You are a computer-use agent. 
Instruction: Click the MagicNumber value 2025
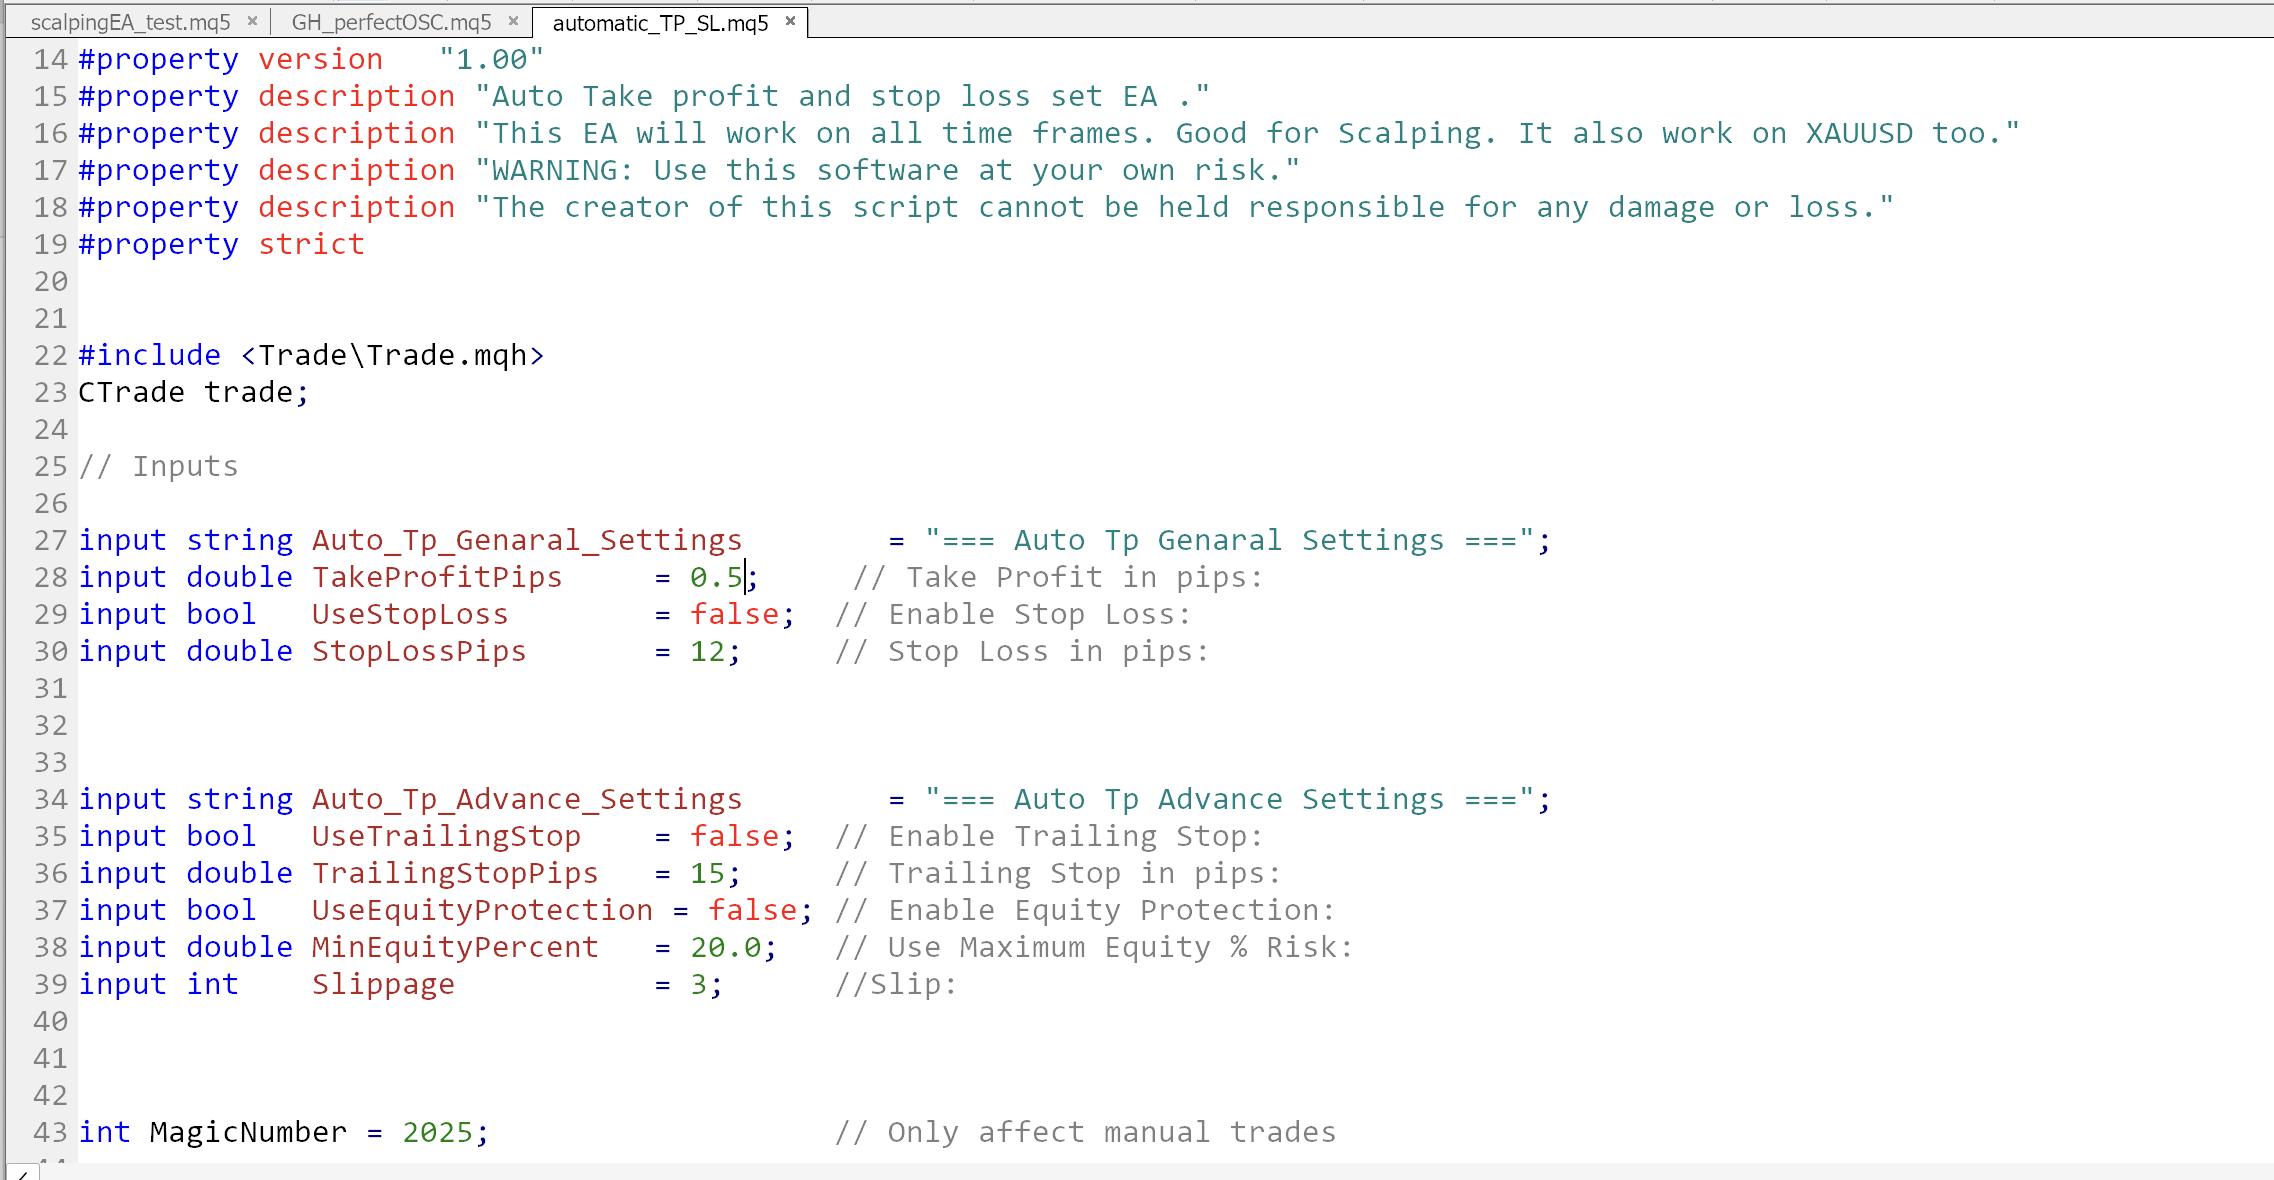[440, 1132]
